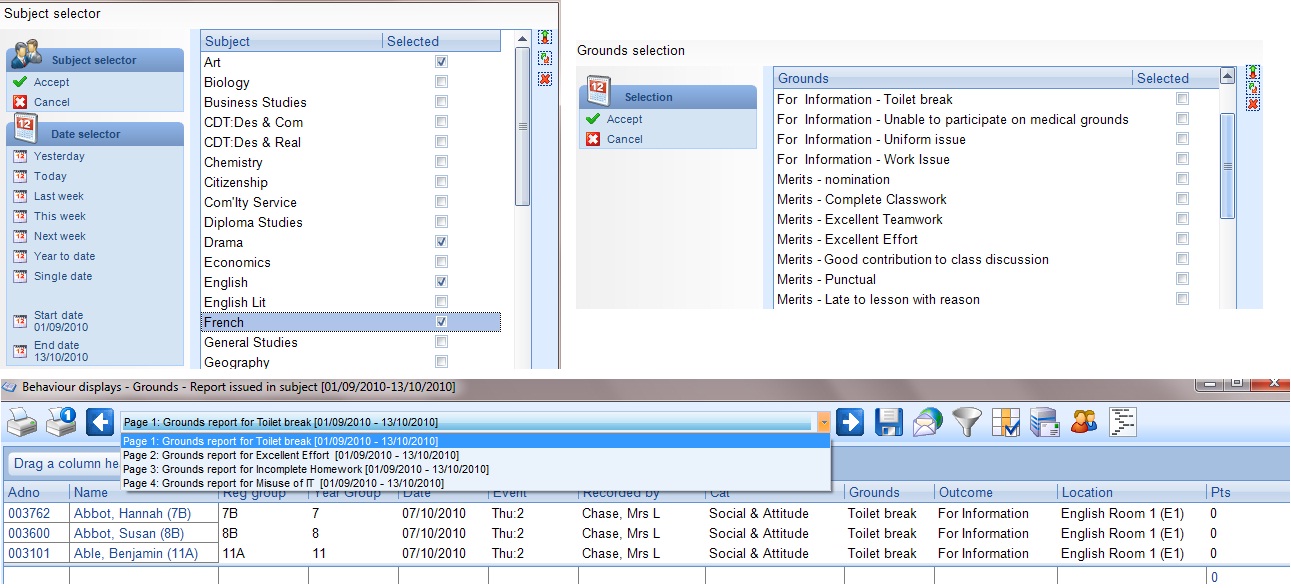This screenshot has height=588, width=1291.
Task: Click the up arrow of the Grounds list scrollbar
Action: pyautogui.click(x=1229, y=76)
